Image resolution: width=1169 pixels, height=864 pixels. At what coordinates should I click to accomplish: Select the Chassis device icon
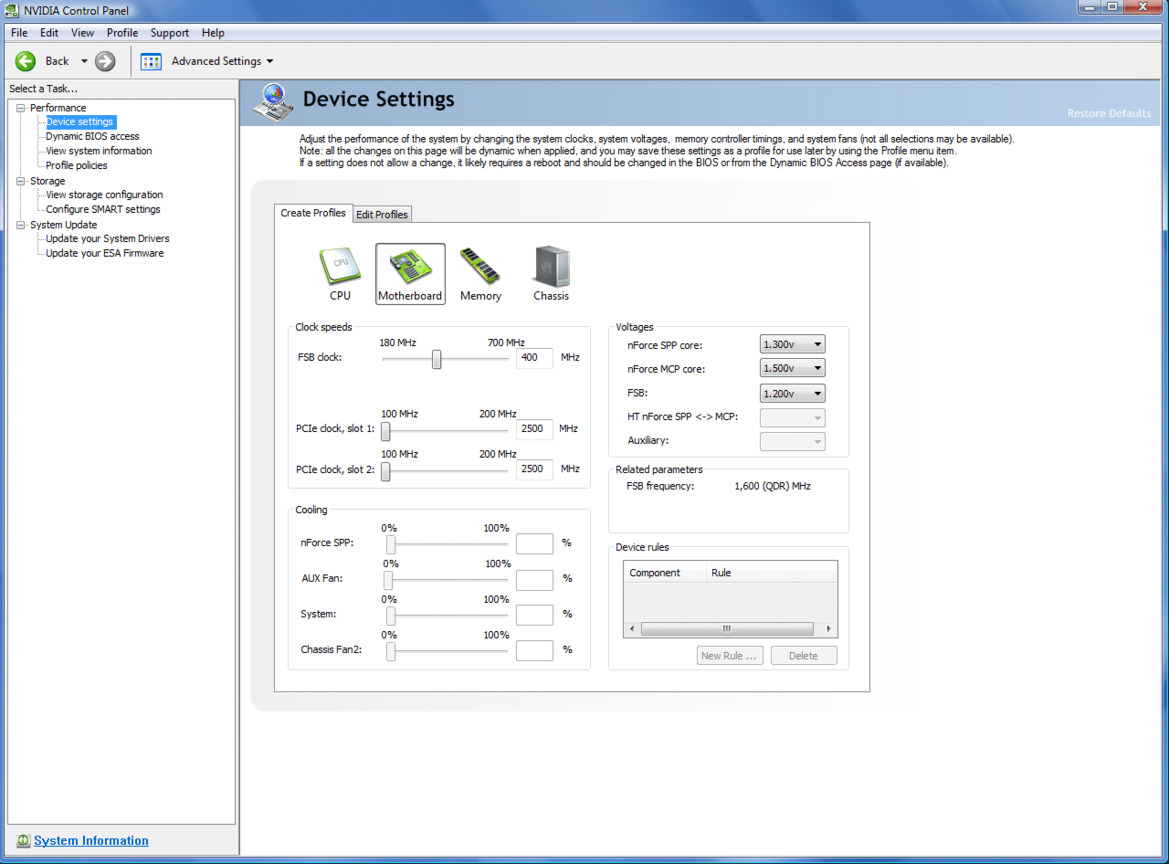551,274
